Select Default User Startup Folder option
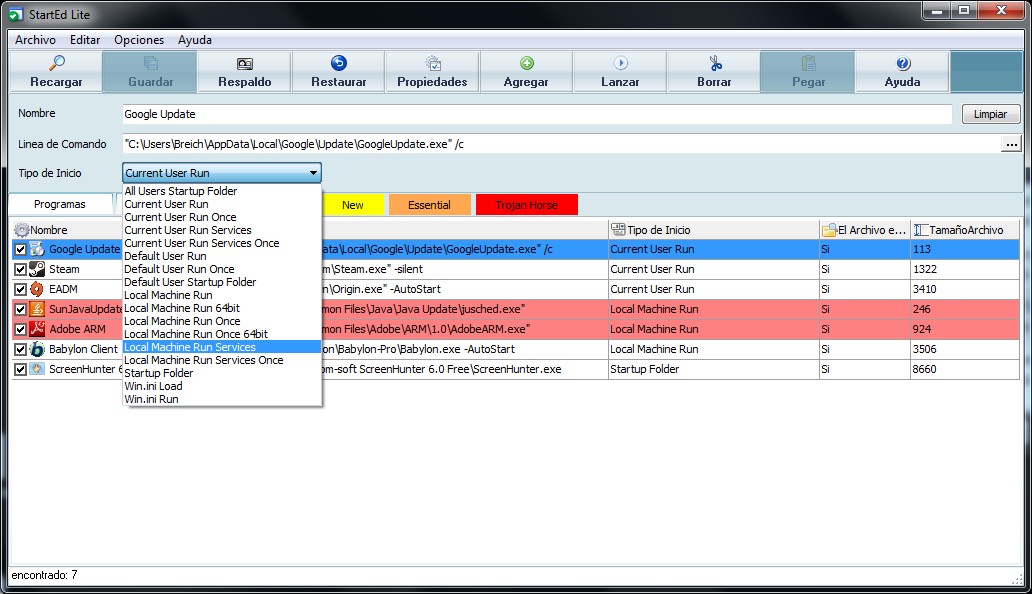This screenshot has height=594, width=1032. pos(222,282)
